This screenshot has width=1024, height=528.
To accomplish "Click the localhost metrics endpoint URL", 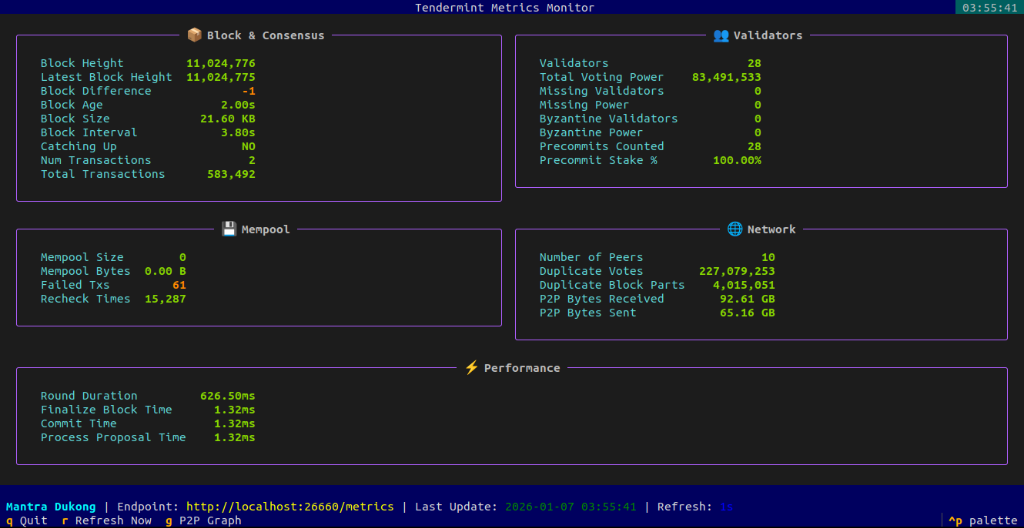I will (x=290, y=506).
